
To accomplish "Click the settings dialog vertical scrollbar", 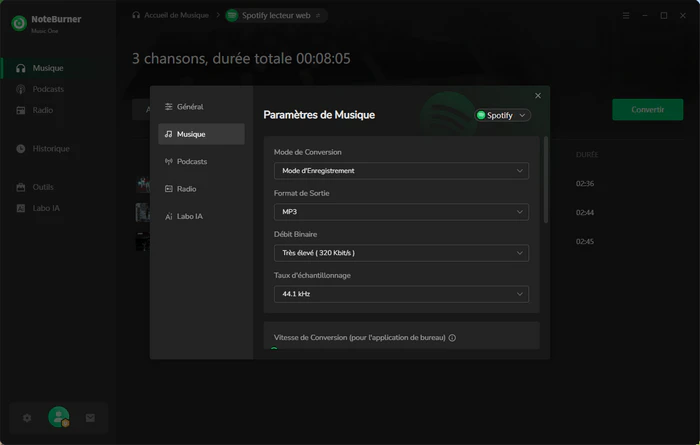I will coord(546,179).
